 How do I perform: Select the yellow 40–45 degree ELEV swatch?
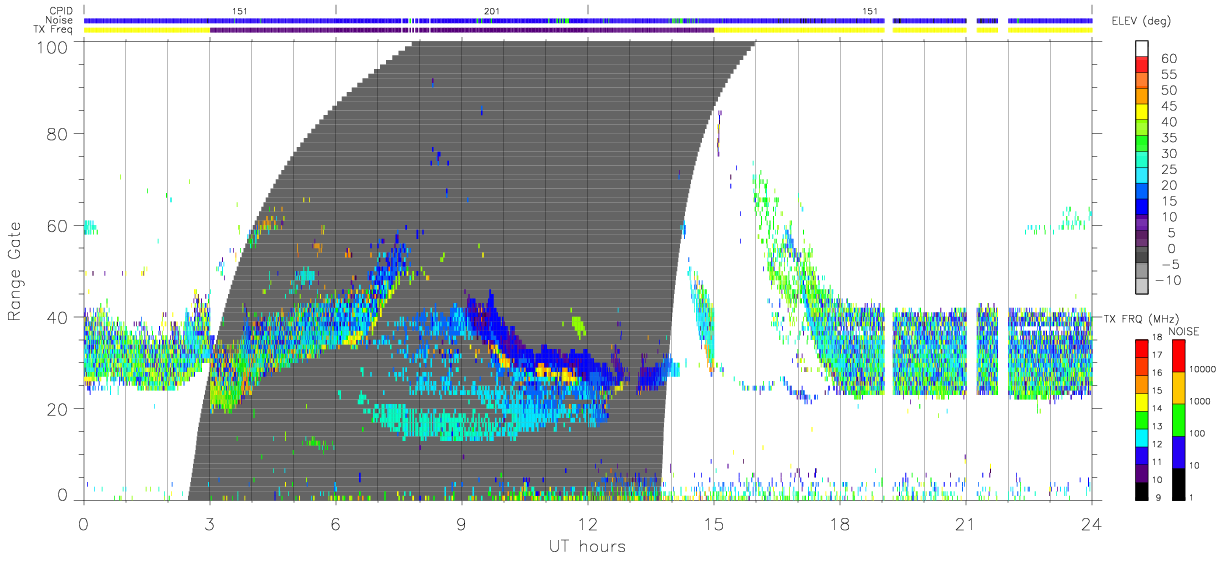click(1143, 113)
